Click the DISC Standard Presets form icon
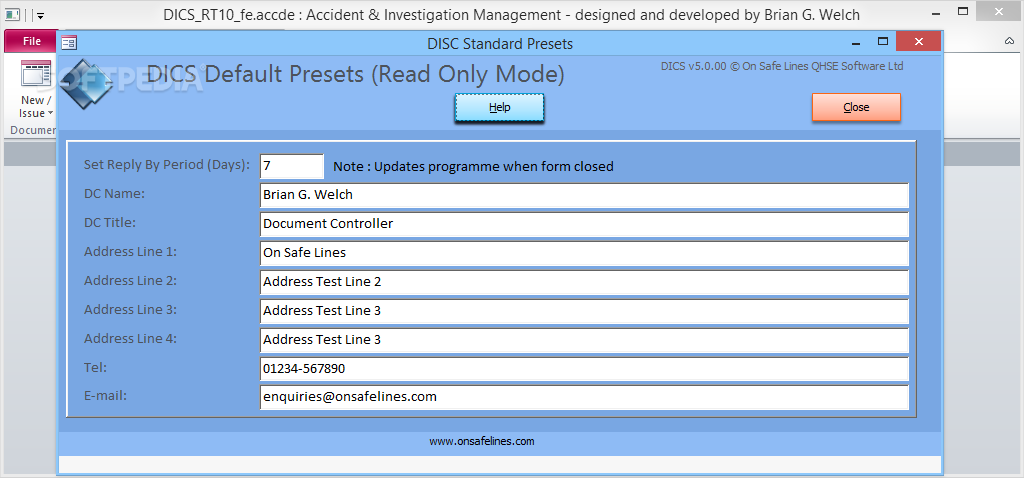 point(69,44)
